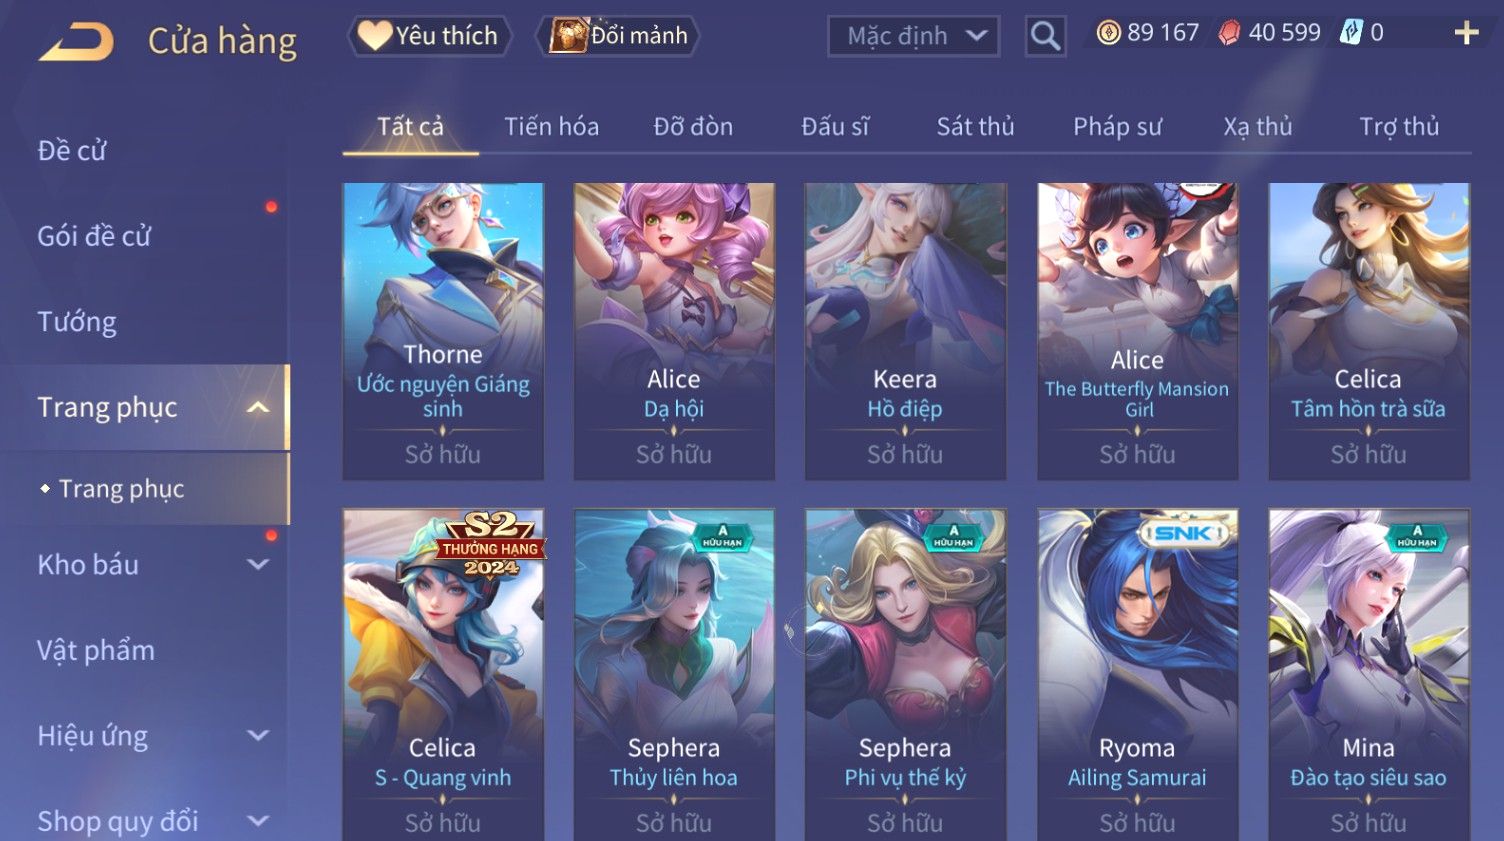Open Yêu thích heart favorites

pos(429,36)
